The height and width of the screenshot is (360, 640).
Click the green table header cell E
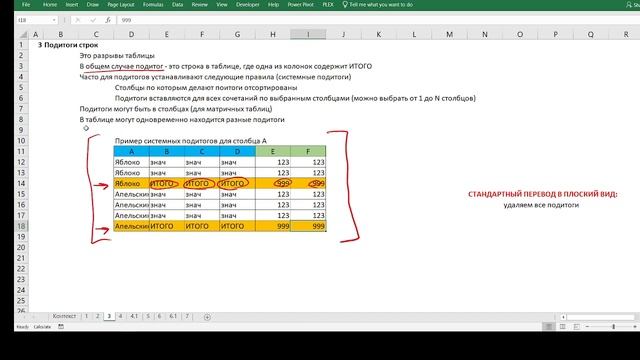coord(273,151)
